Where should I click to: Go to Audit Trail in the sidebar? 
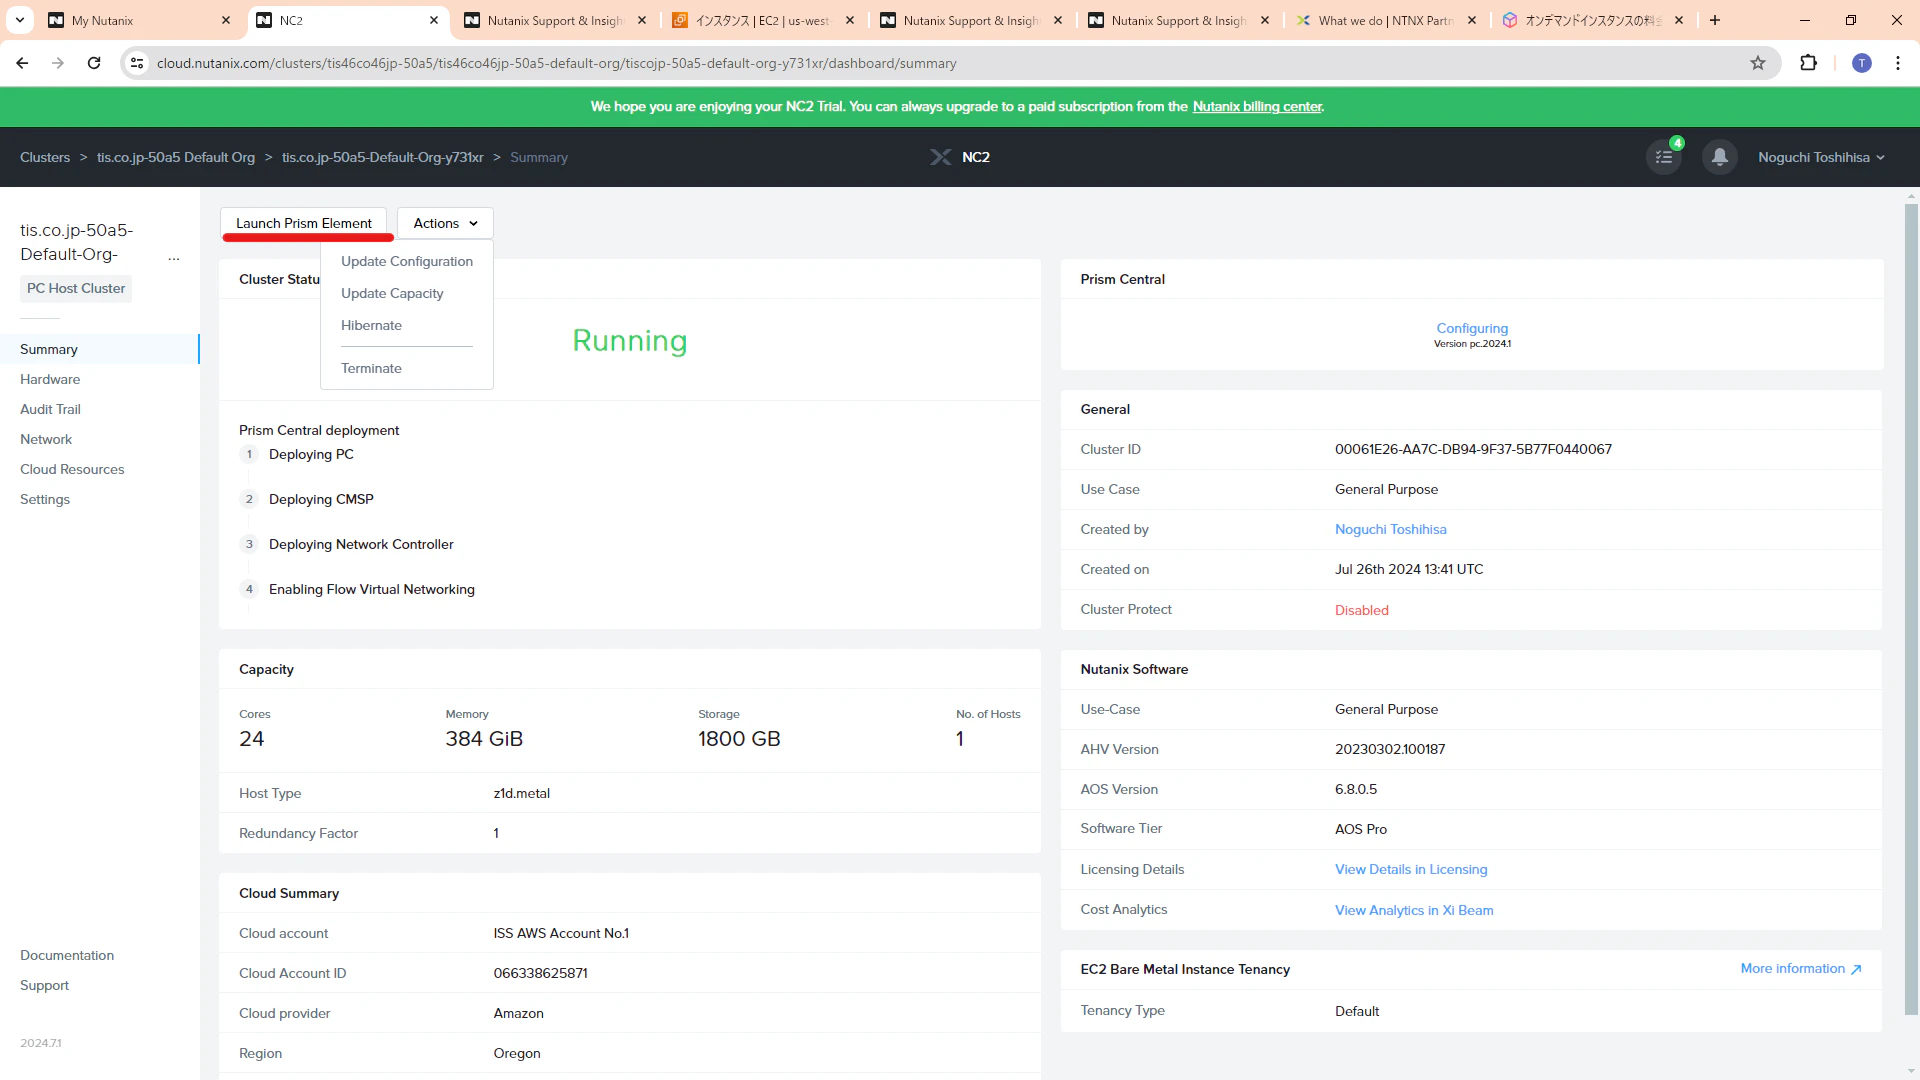tap(50, 409)
